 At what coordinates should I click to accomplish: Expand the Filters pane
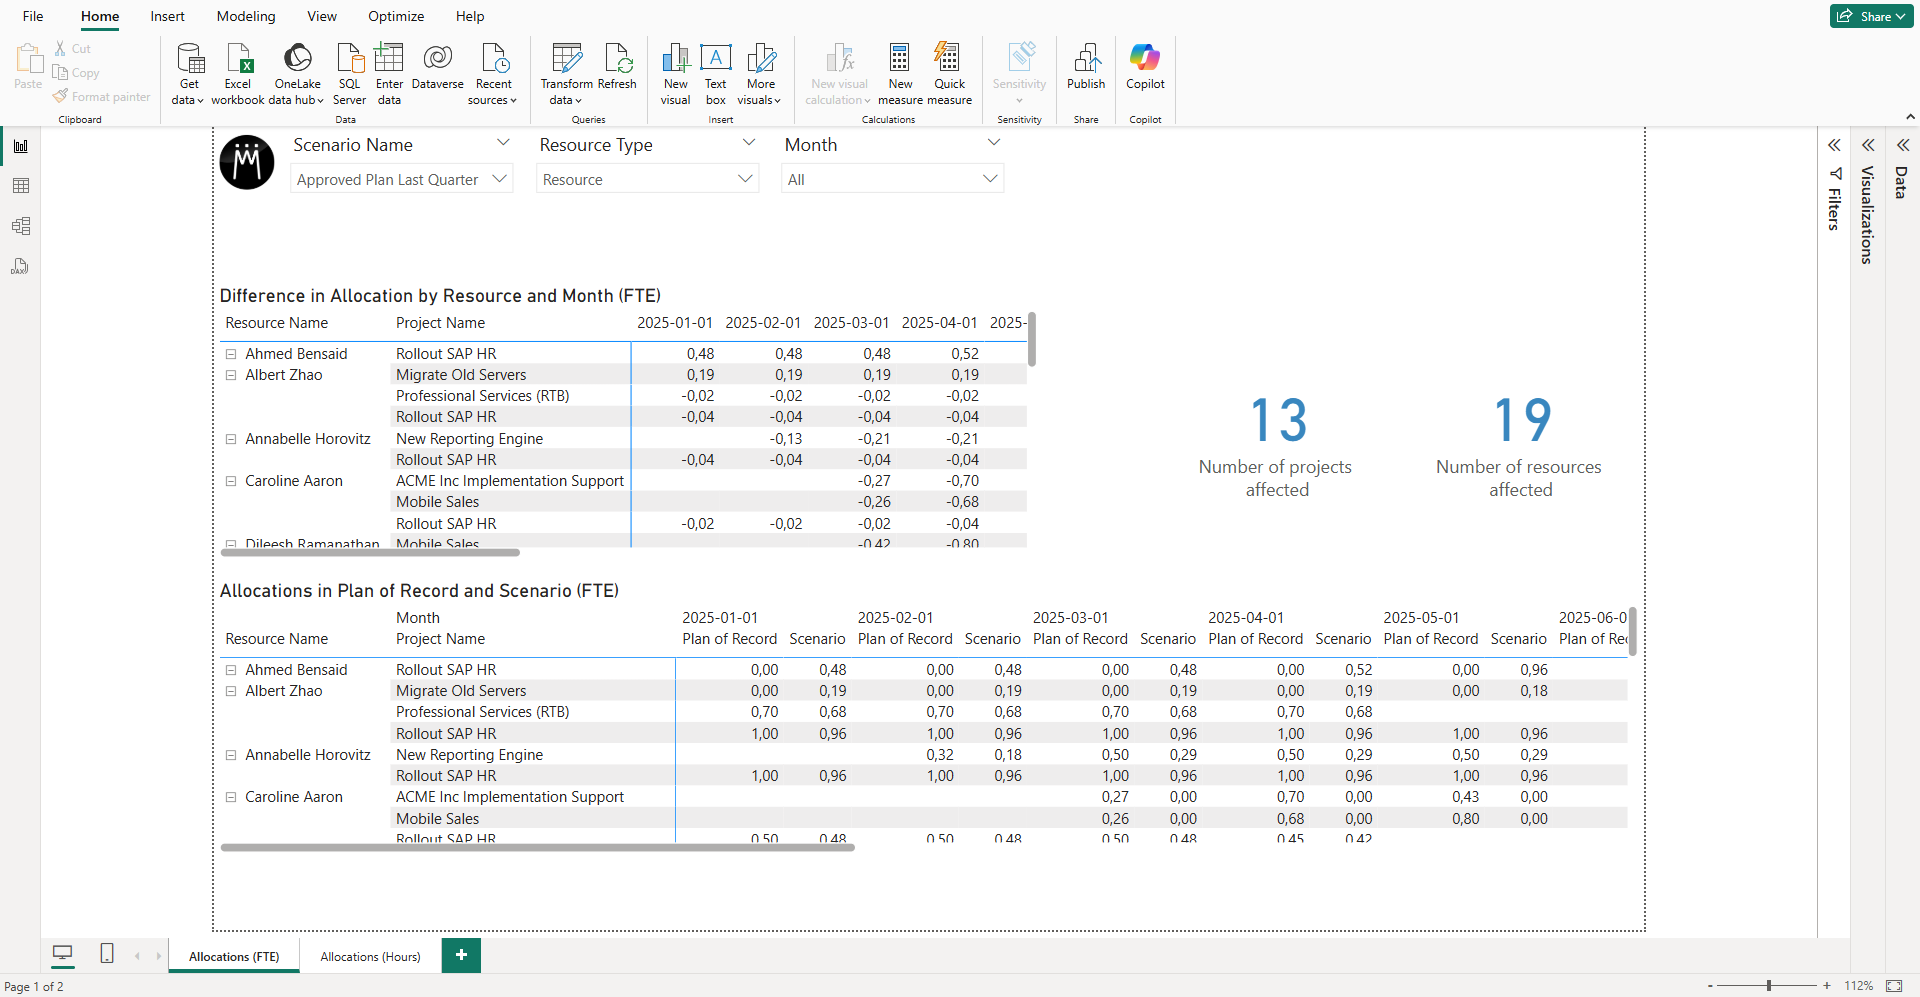point(1834,145)
